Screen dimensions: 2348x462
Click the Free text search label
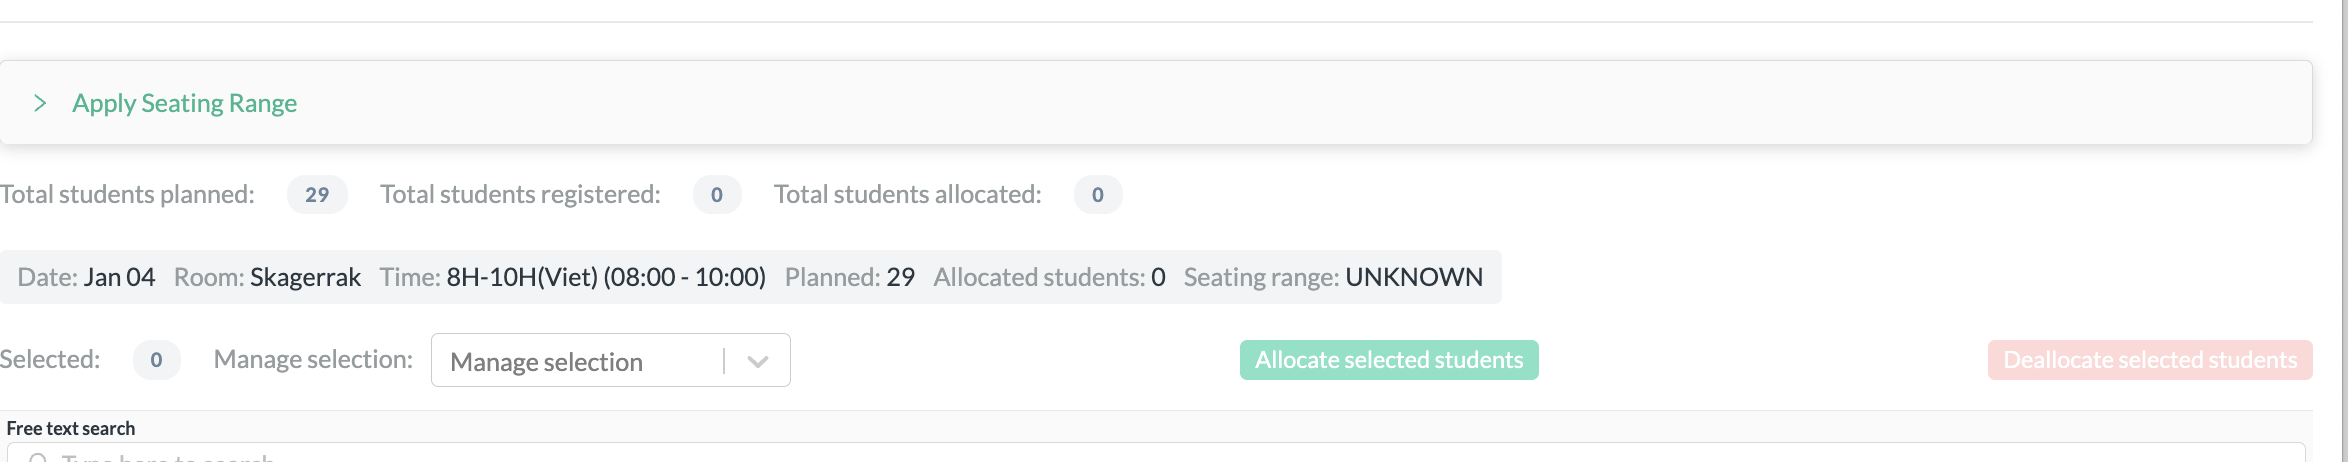click(x=71, y=428)
